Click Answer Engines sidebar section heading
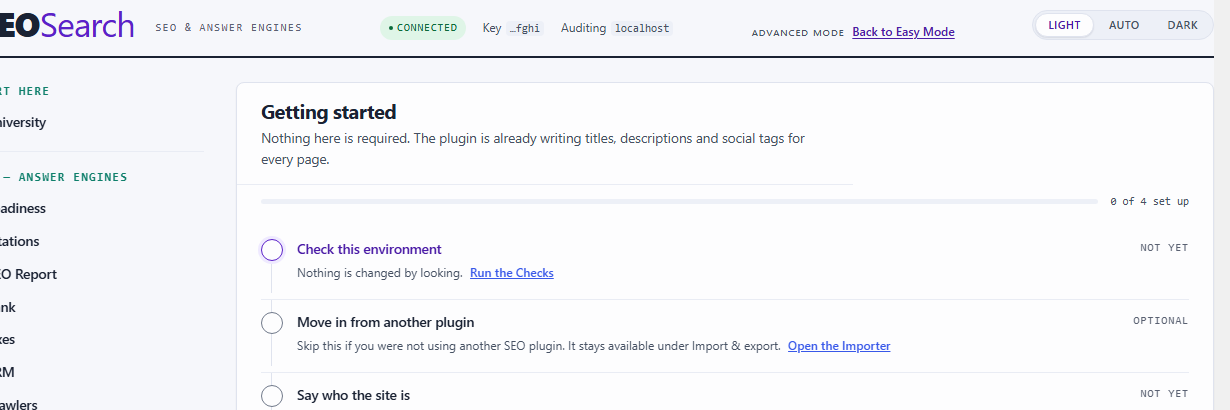 [64, 177]
